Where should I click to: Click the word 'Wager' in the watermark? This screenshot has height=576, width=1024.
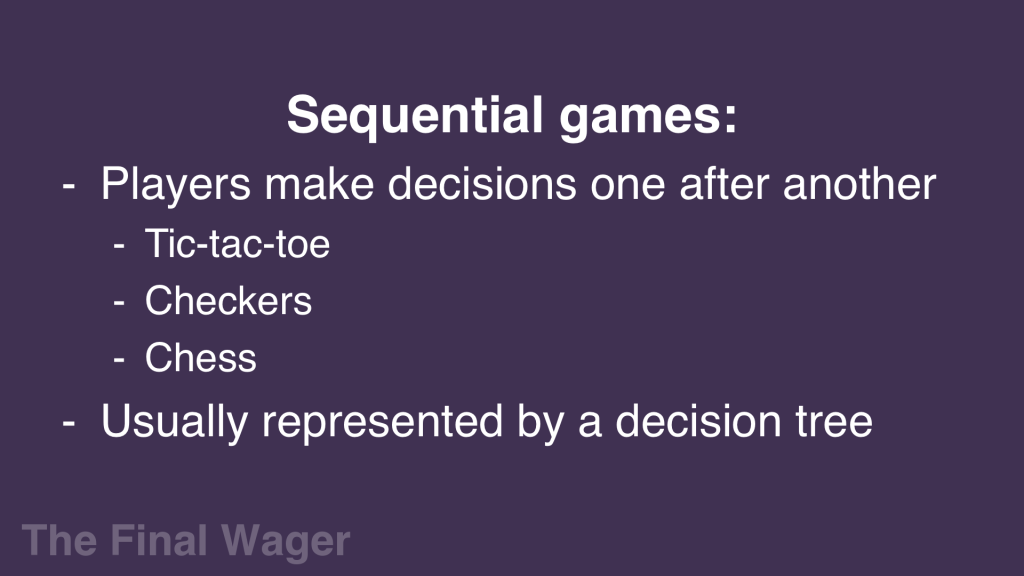(x=285, y=543)
